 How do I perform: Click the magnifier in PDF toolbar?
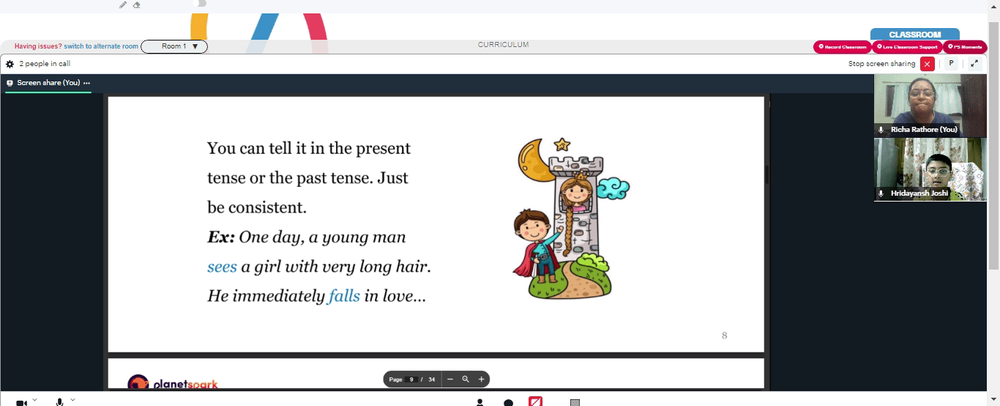pos(466,379)
